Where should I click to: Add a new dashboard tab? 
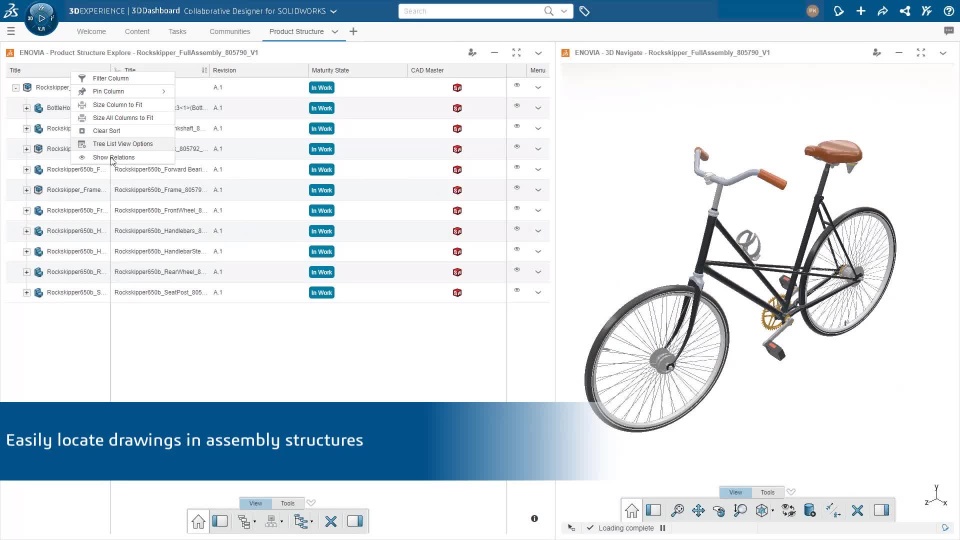(353, 31)
